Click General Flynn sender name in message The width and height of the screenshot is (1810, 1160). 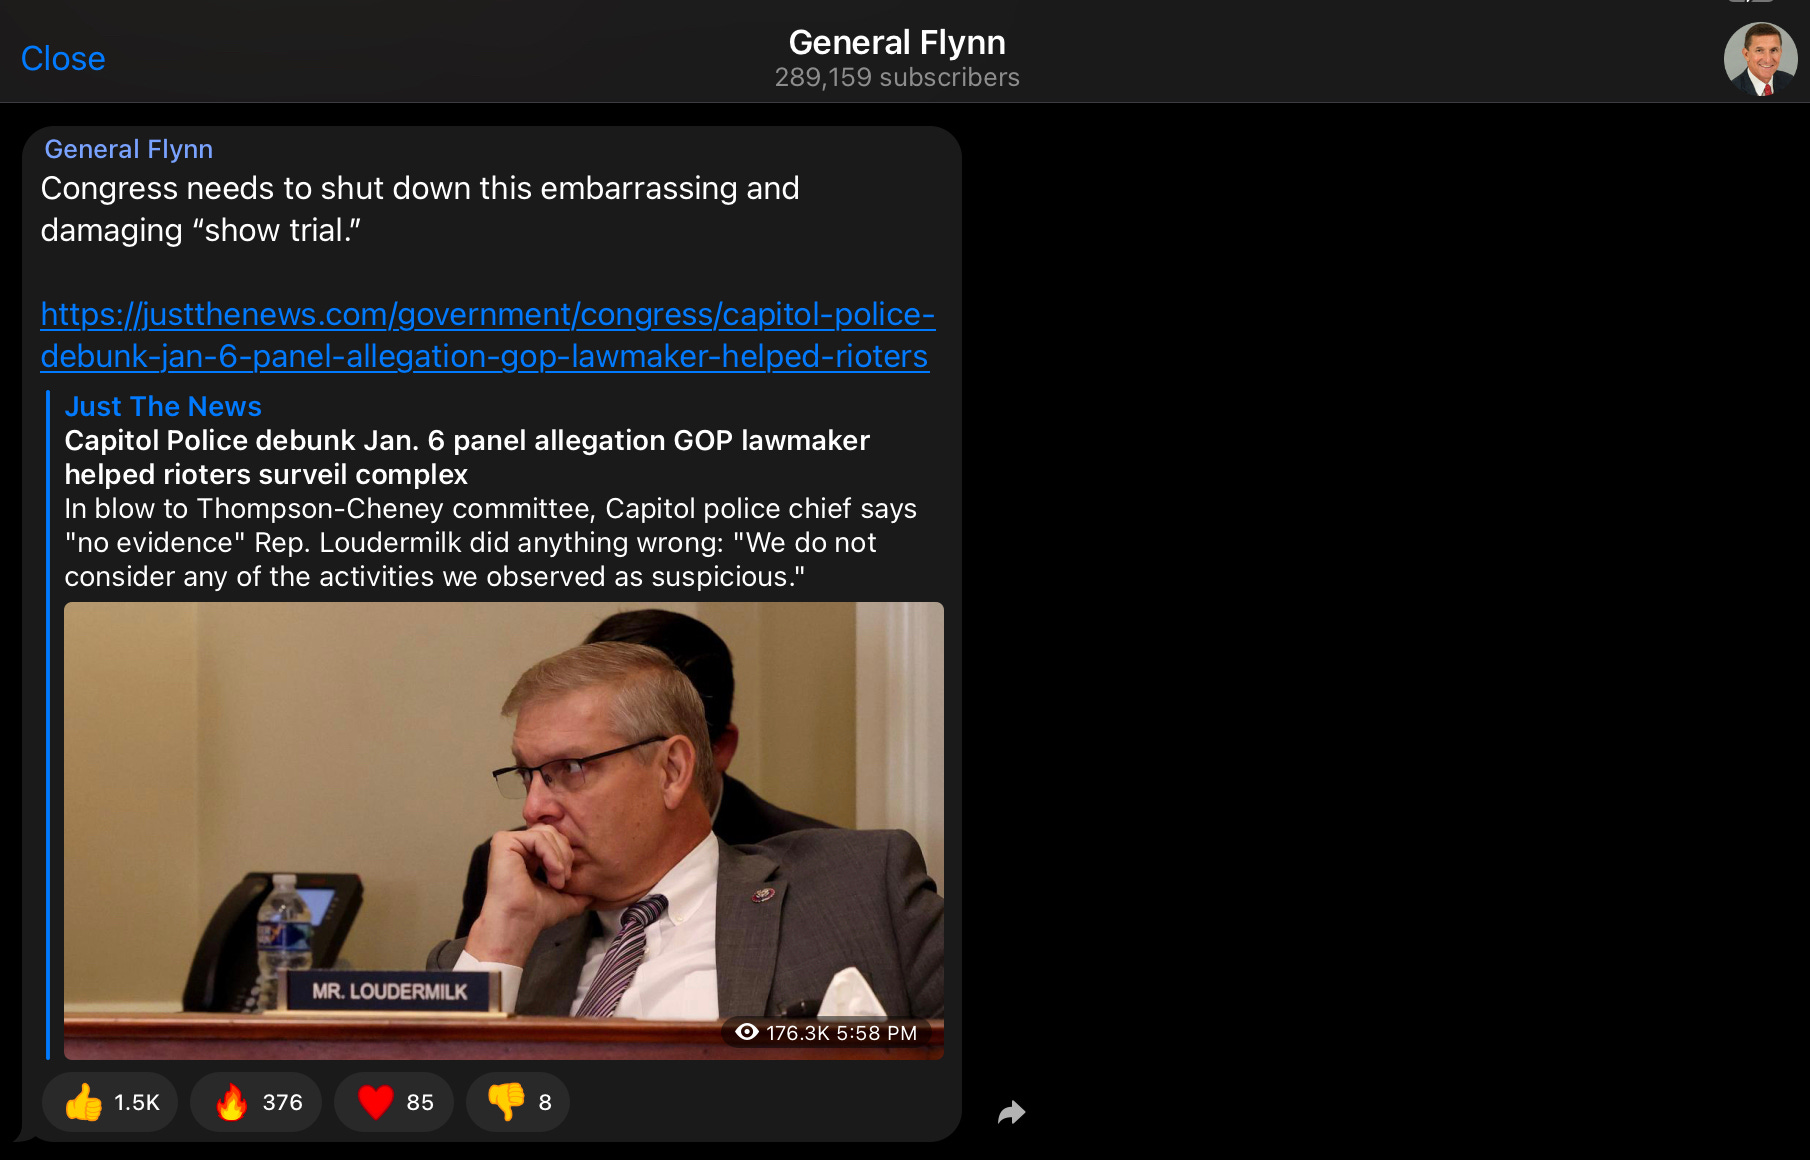click(x=129, y=149)
